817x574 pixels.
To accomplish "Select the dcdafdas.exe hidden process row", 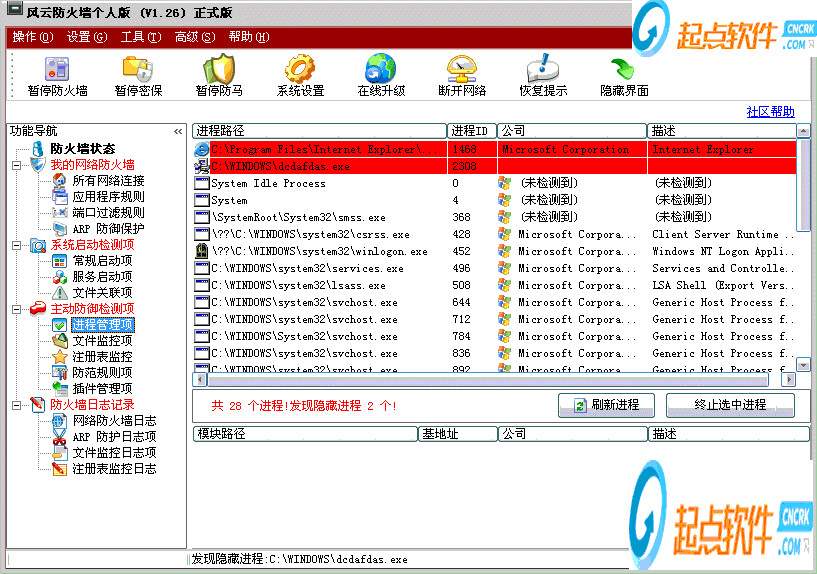I will [494, 166].
